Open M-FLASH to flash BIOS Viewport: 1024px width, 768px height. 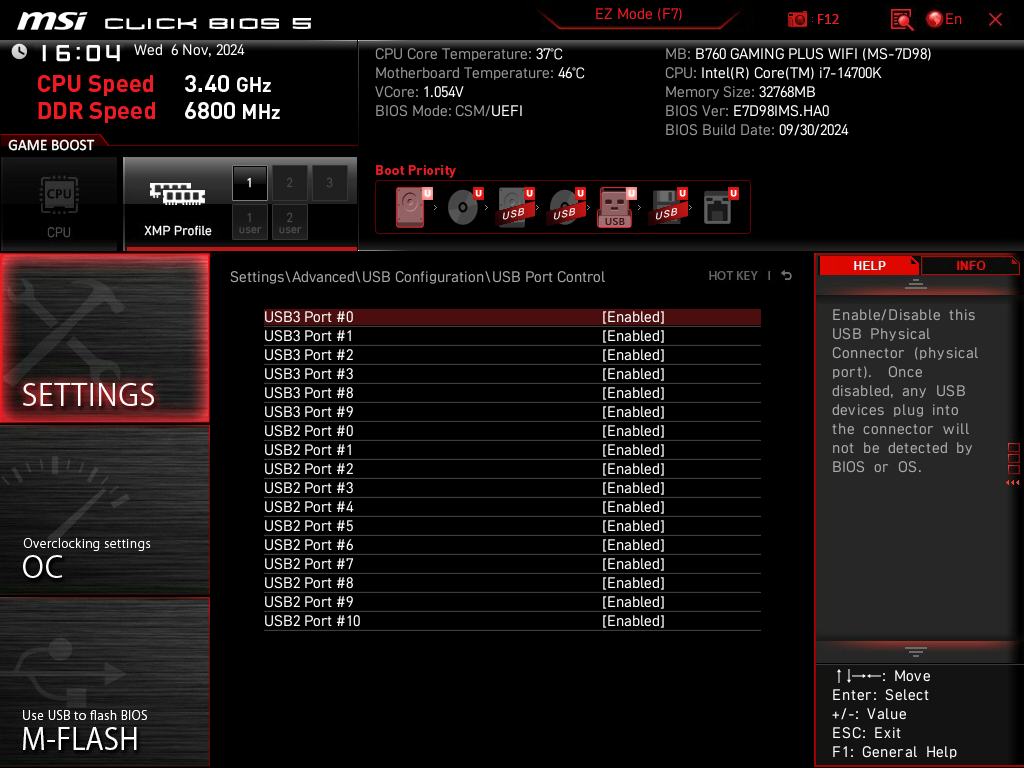click(x=104, y=682)
